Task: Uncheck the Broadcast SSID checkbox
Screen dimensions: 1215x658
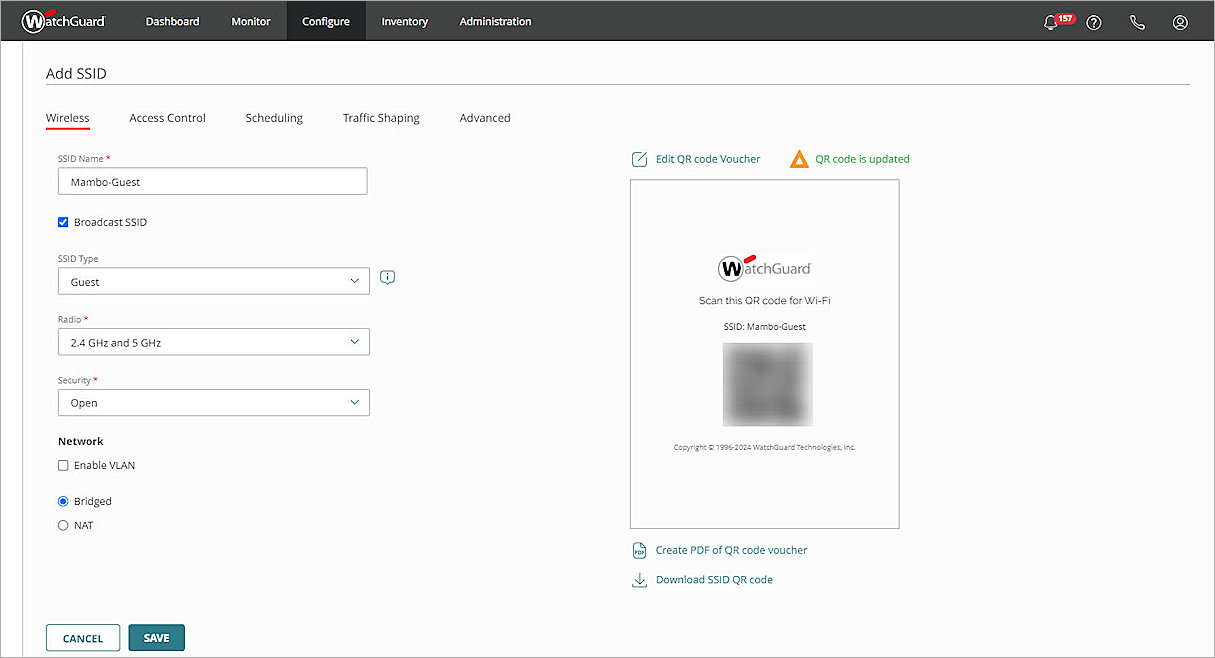Action: coord(62,222)
